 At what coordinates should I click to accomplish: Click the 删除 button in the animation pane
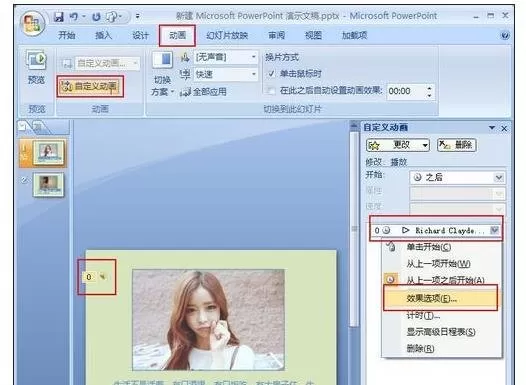coord(457,145)
